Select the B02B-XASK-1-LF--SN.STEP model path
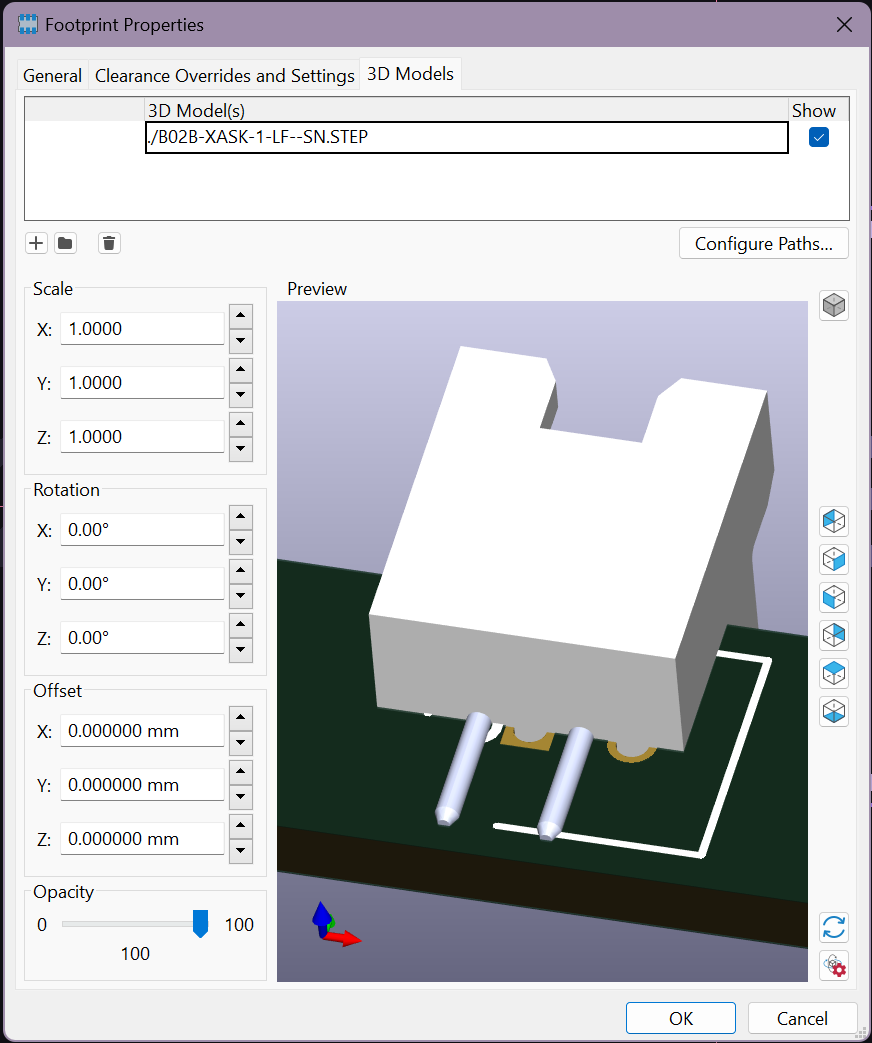Viewport: 872px width, 1043px height. tap(466, 138)
